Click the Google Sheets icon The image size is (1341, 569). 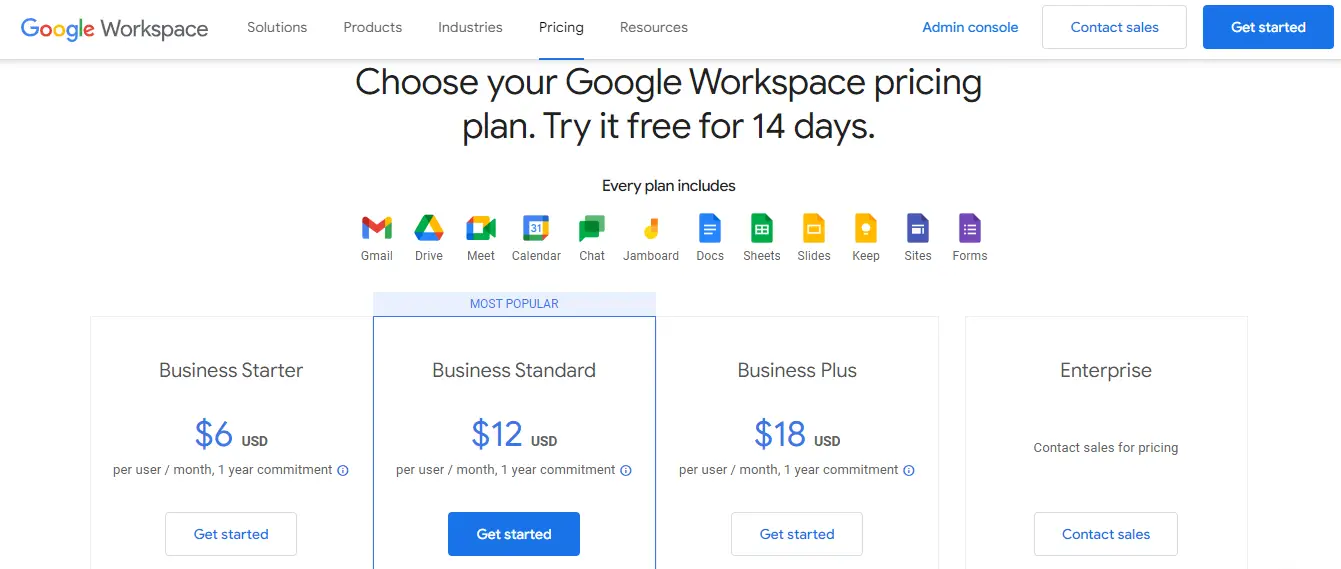coord(762,229)
